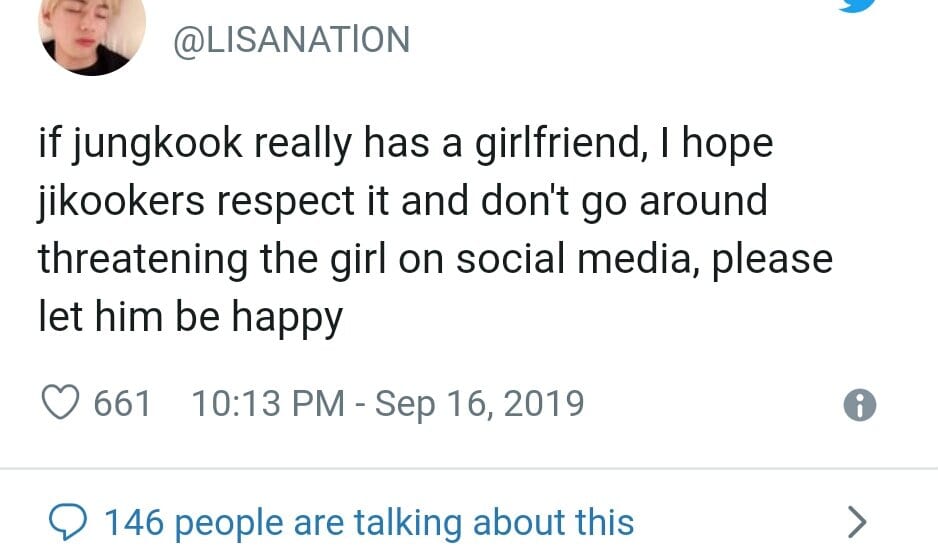The height and width of the screenshot is (555, 938).
Task: Click the info circle icon
Action: (859, 404)
